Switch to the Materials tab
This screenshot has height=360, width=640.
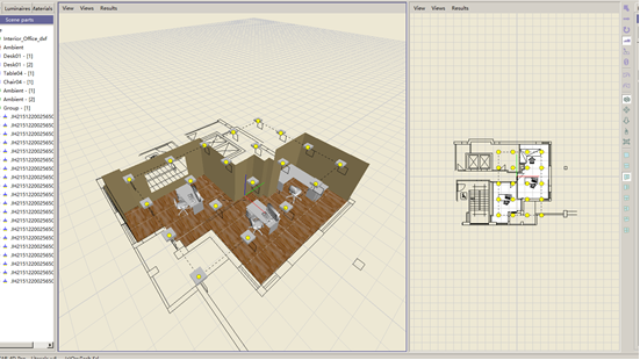(42, 9)
